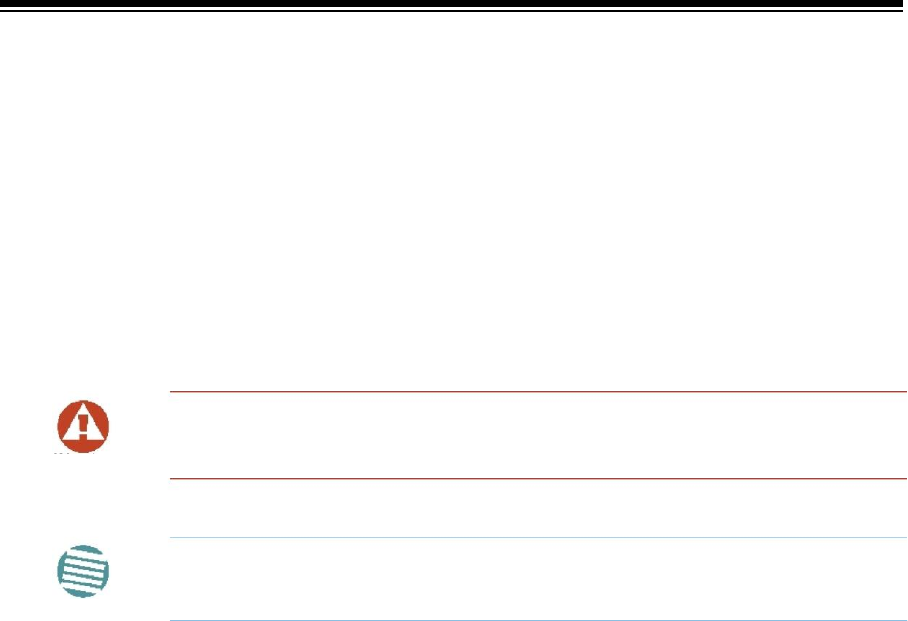
Task: Click the teal striped note icon
Action: click(x=83, y=571)
